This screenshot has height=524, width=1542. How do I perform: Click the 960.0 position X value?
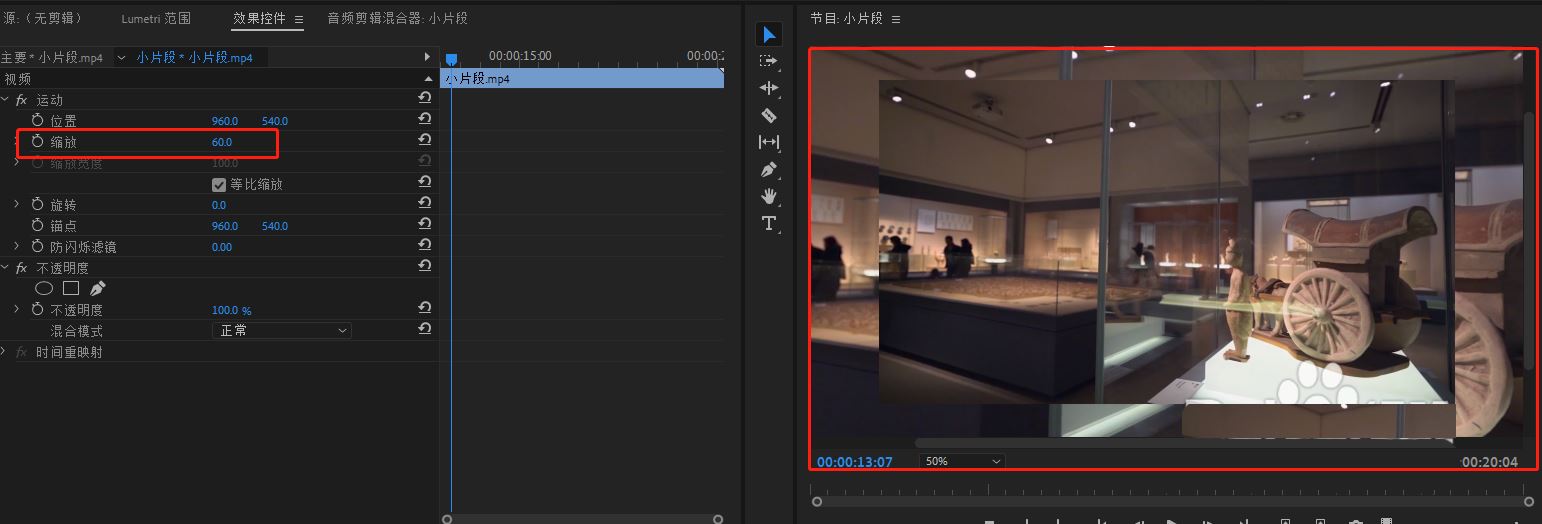225,121
